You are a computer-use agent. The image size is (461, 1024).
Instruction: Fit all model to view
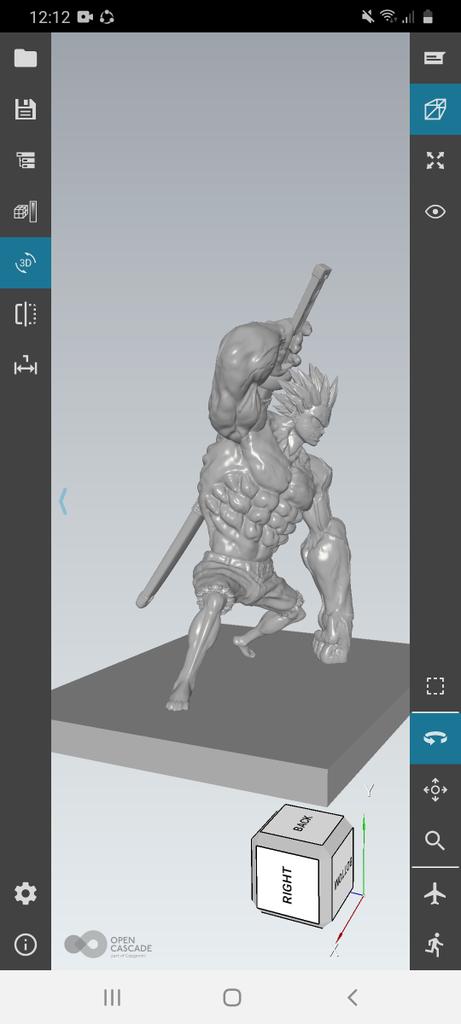[435, 160]
